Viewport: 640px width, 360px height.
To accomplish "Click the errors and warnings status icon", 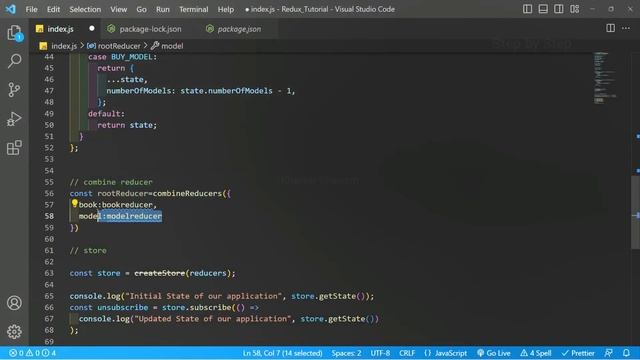I will click(x=32, y=353).
